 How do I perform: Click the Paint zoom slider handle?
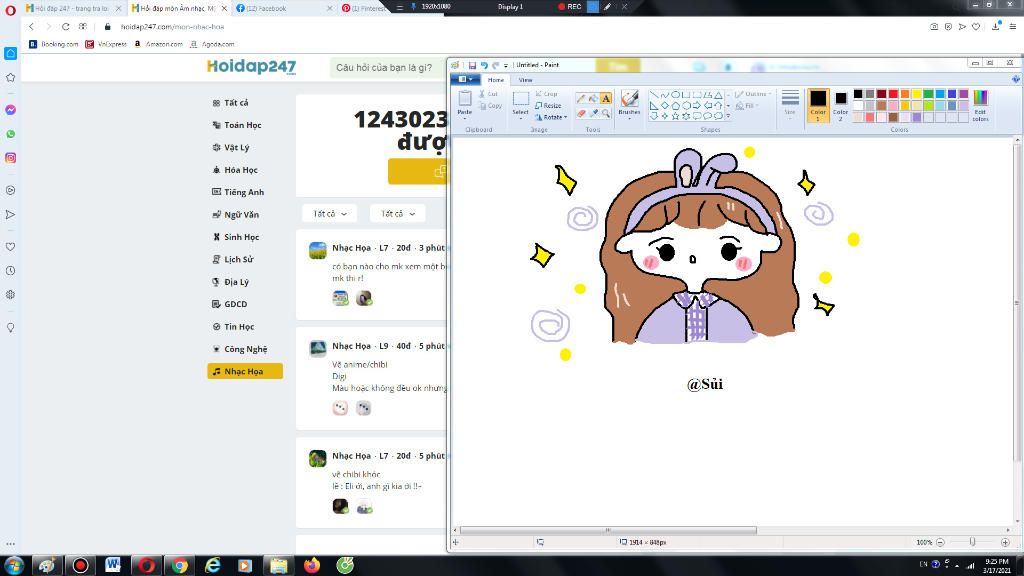(x=972, y=542)
